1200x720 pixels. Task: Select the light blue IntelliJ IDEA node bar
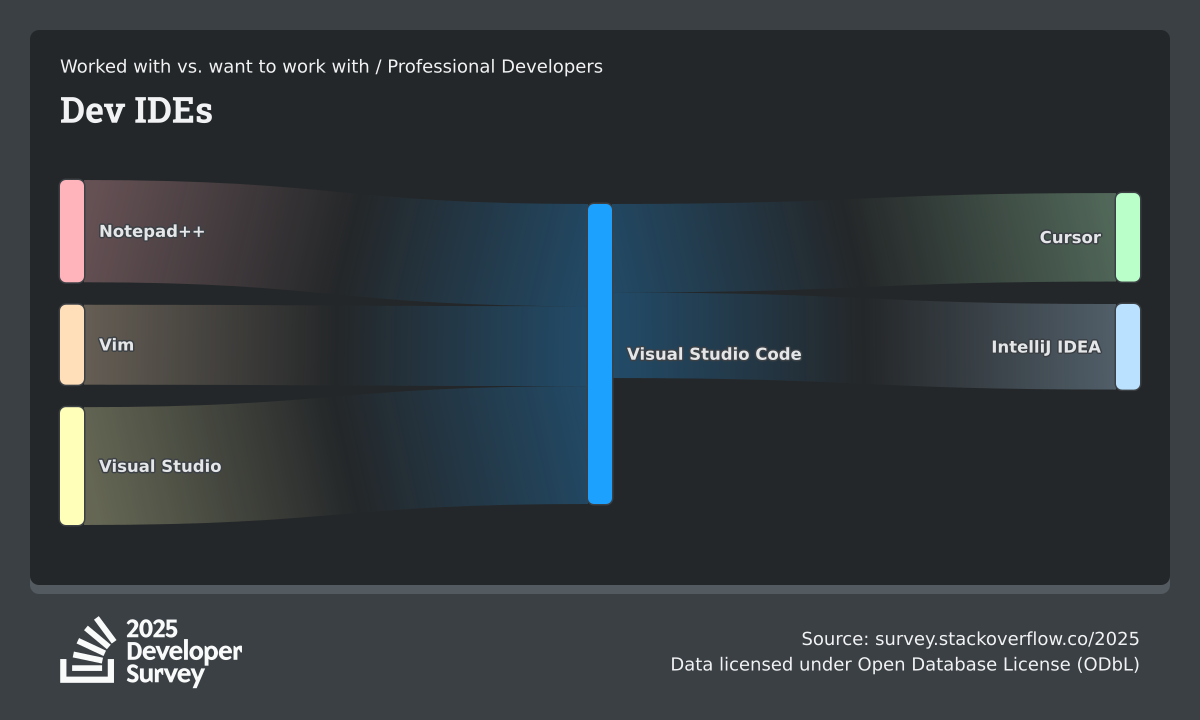point(1127,347)
